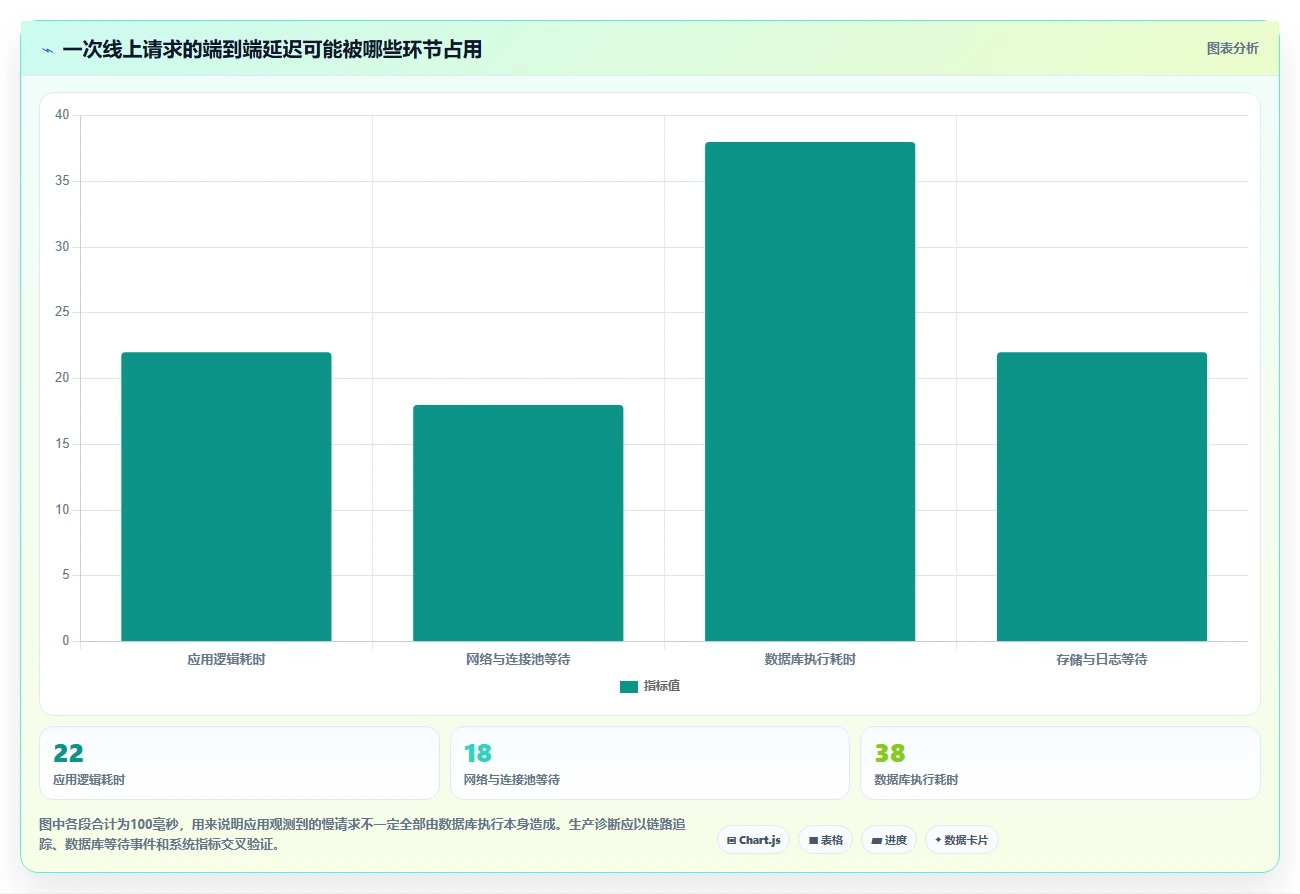Image resolution: width=1300 pixels, height=894 pixels.
Task: Click 数据库执行耗时 caption in third stat card
Action: (x=916, y=780)
